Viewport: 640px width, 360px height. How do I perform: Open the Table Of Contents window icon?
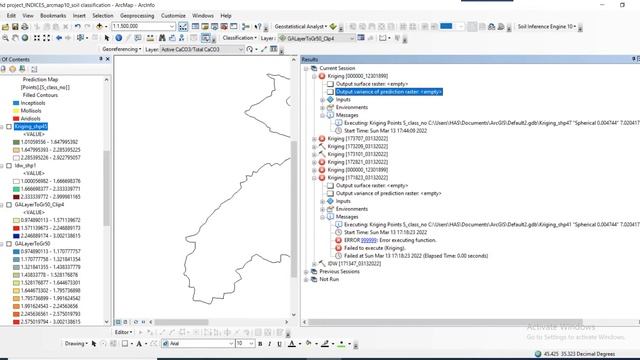pyautogui.click(x=196, y=27)
